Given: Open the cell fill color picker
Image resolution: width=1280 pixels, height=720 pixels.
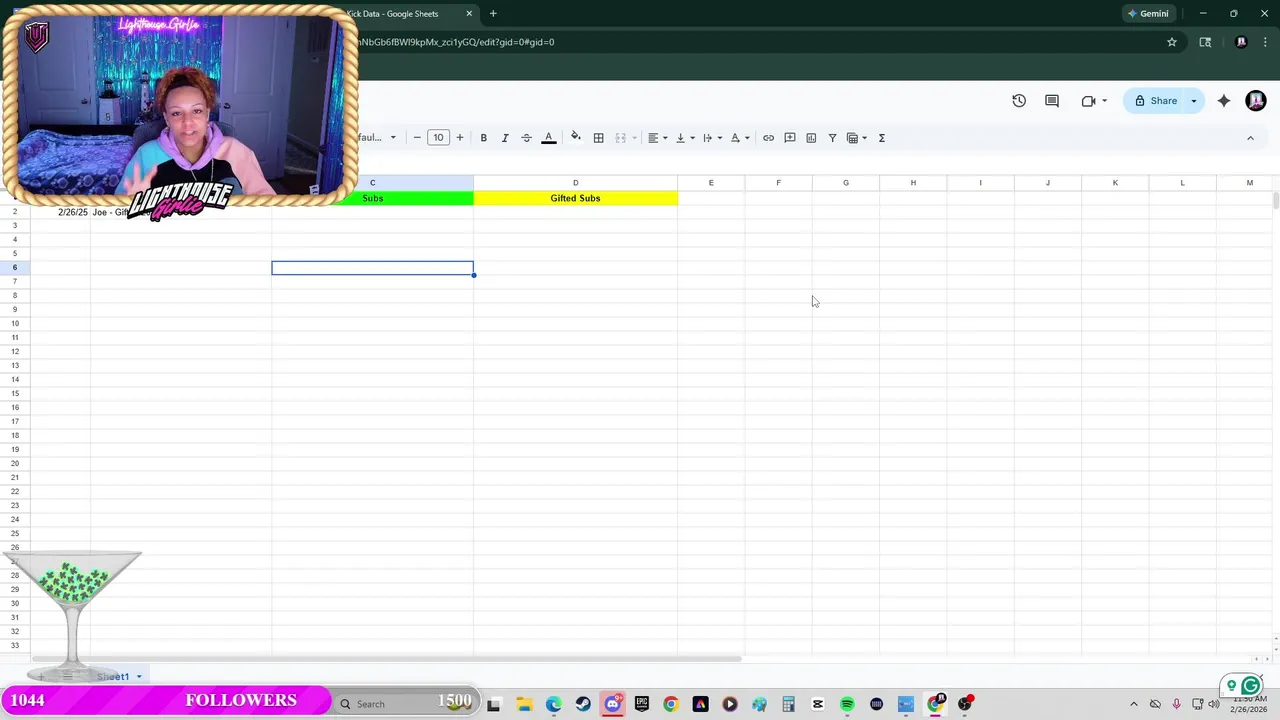Looking at the screenshot, I should pyautogui.click(x=575, y=138).
